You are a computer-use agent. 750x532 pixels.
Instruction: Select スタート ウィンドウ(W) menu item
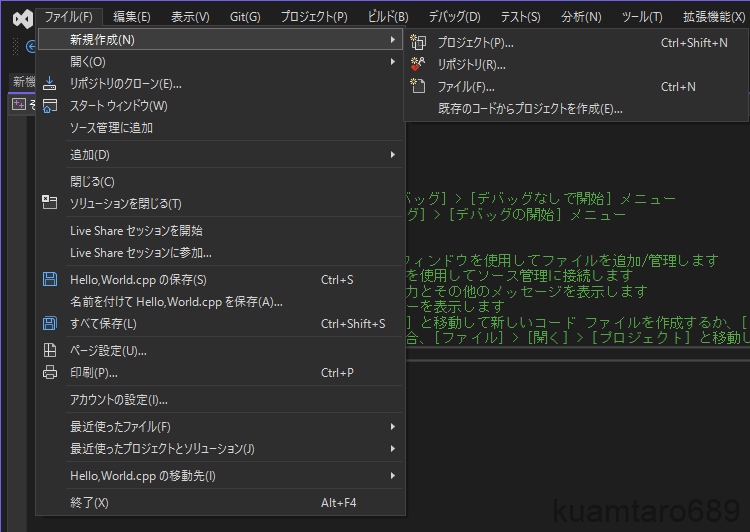click(x=220, y=106)
